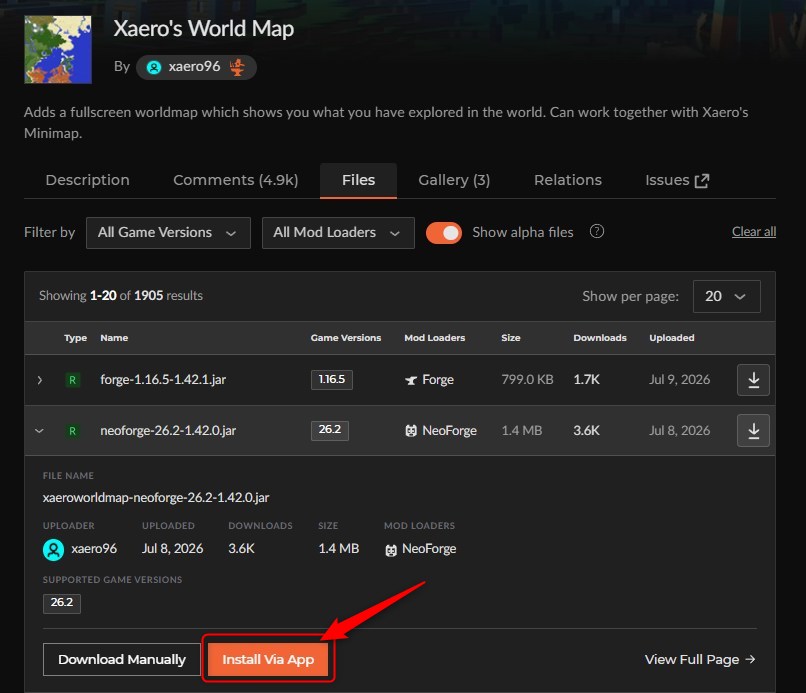Click the Jul 8, 2026 date in the table row
This screenshot has width=806, height=693.
pos(680,430)
